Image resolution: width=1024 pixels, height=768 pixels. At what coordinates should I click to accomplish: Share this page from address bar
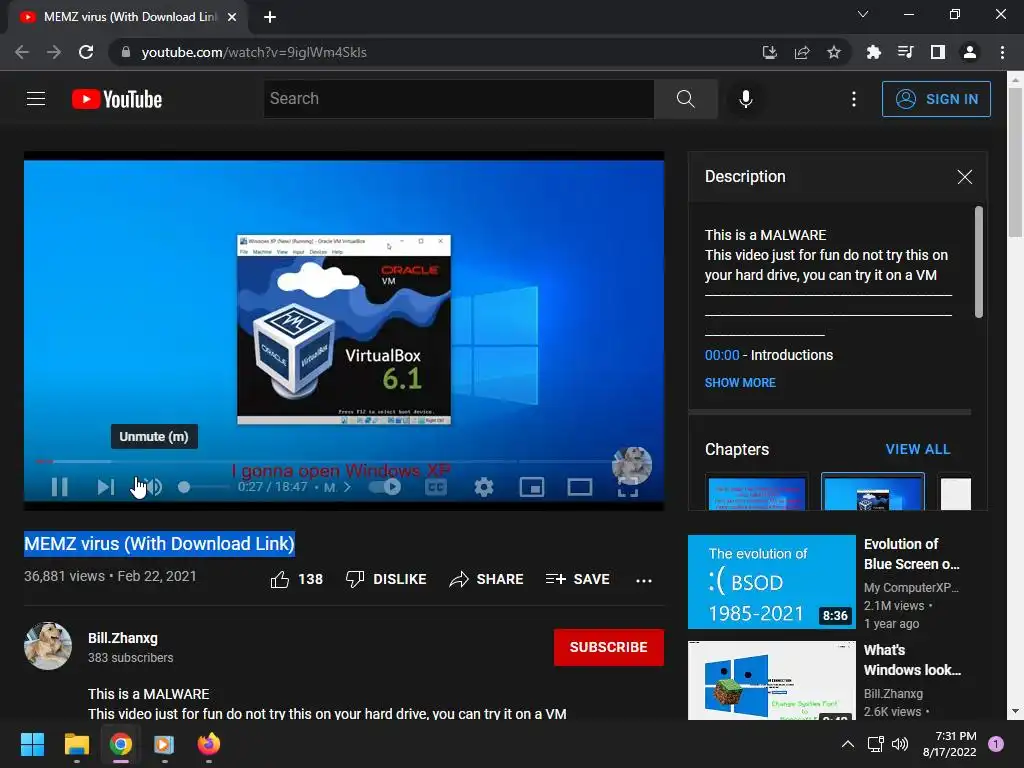point(801,52)
